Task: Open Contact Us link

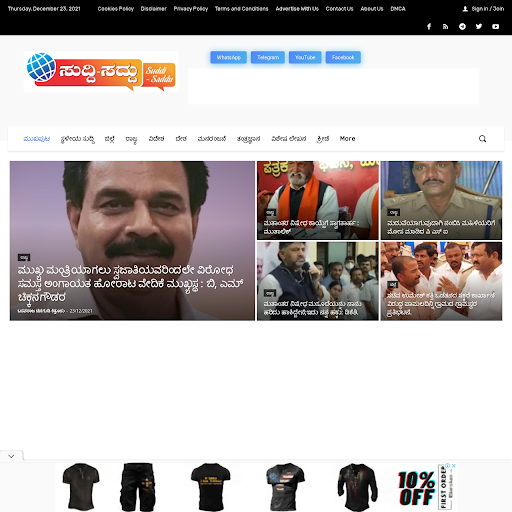Action: [339, 9]
